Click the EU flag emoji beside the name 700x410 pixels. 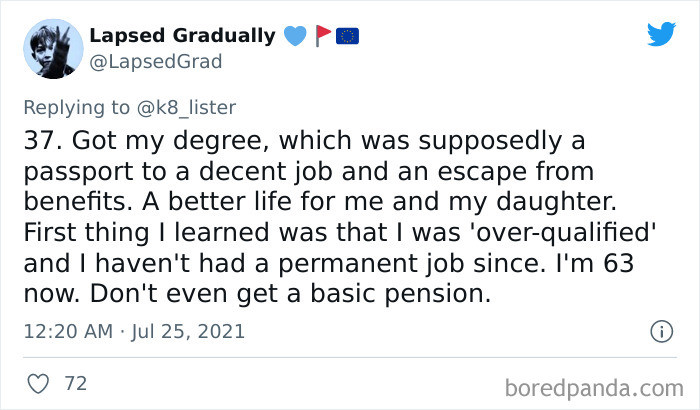pyautogui.click(x=347, y=36)
